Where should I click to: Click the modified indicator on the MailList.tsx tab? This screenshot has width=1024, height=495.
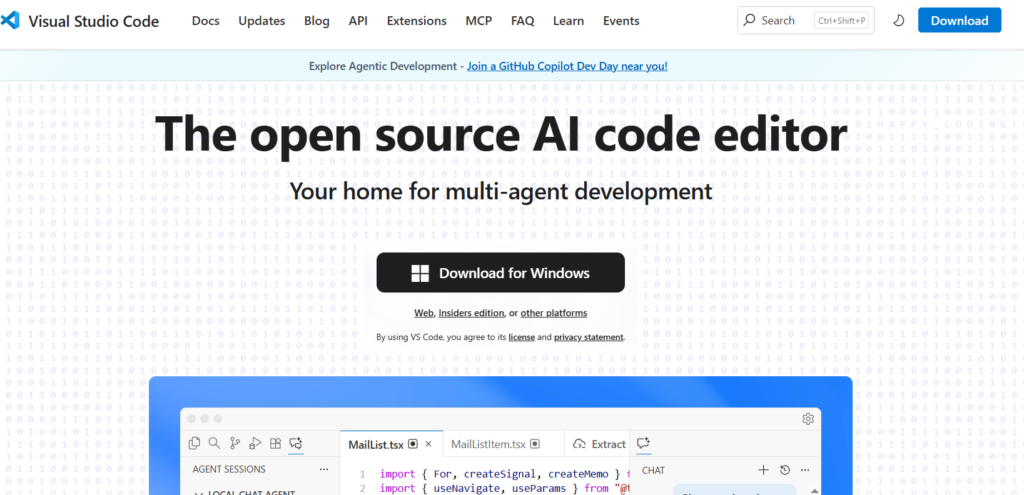[413, 444]
